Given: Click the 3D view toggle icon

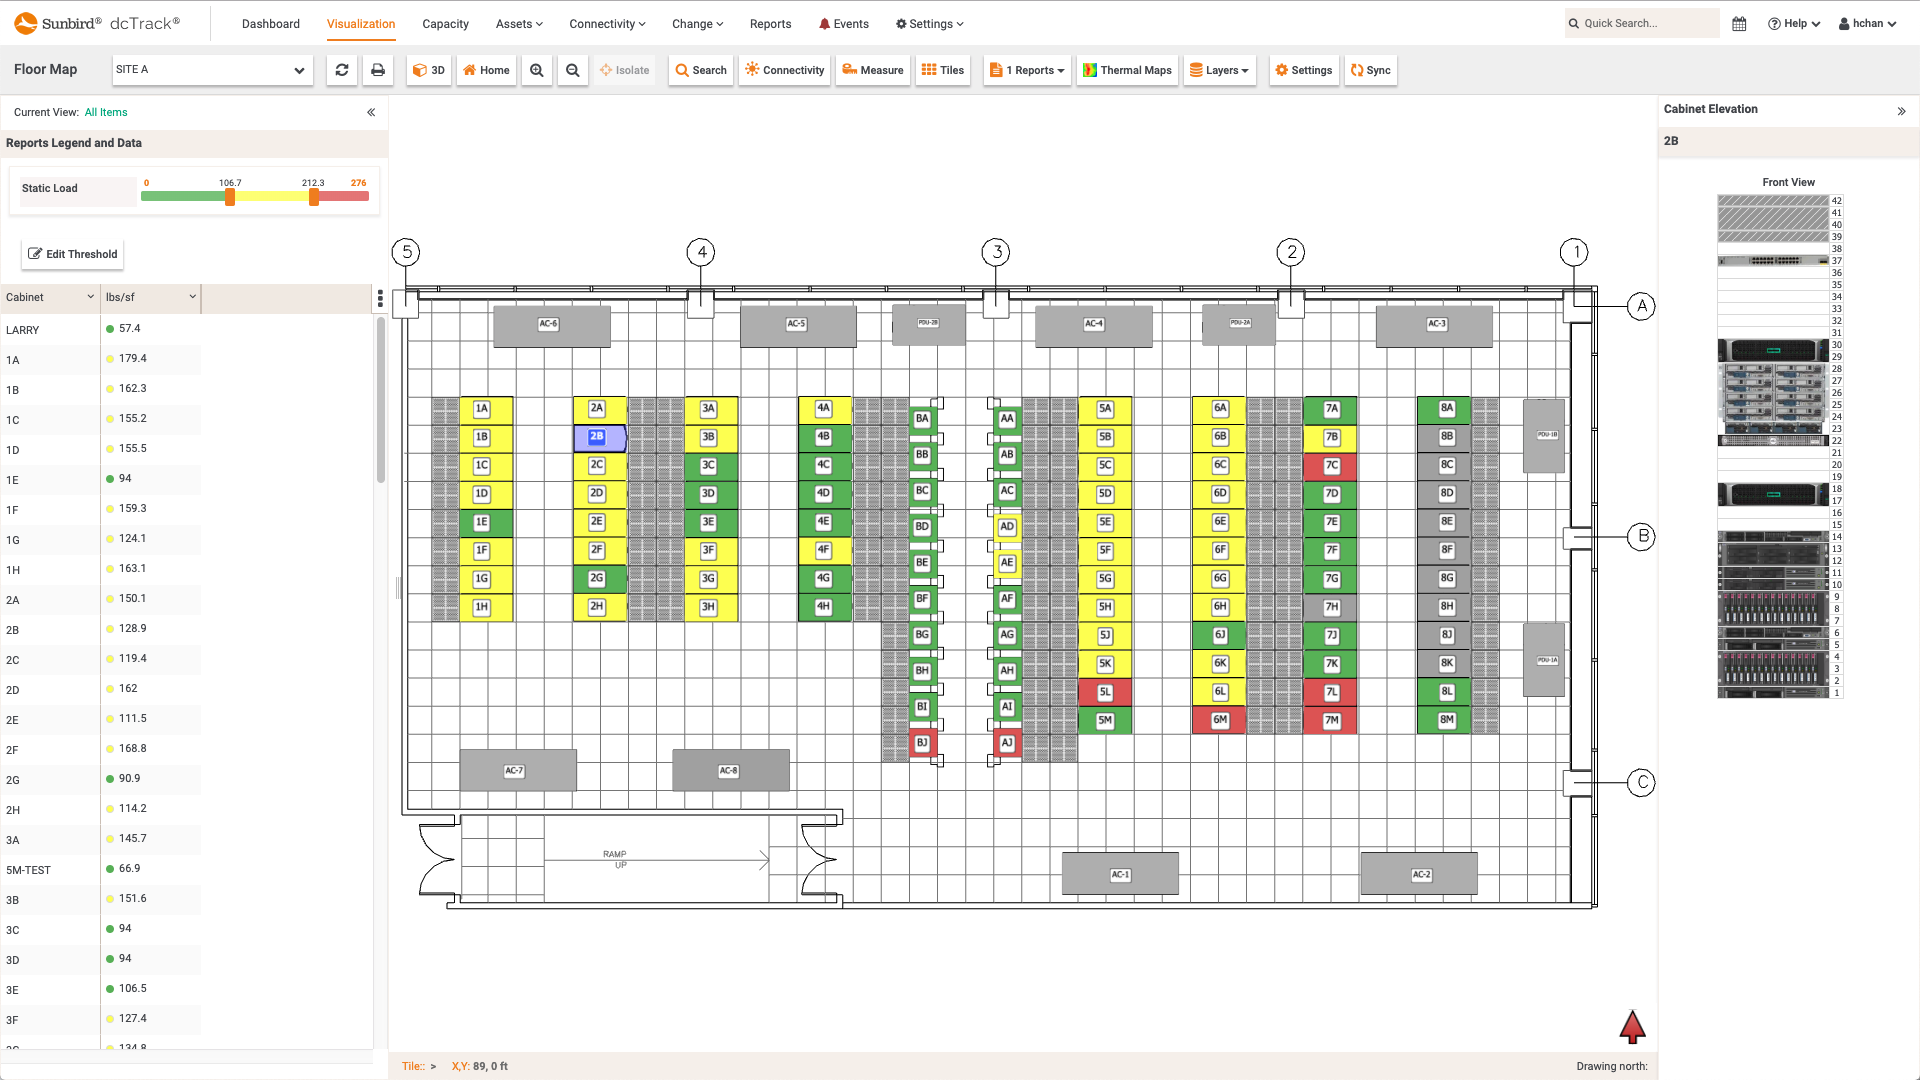Looking at the screenshot, I should [x=429, y=70].
